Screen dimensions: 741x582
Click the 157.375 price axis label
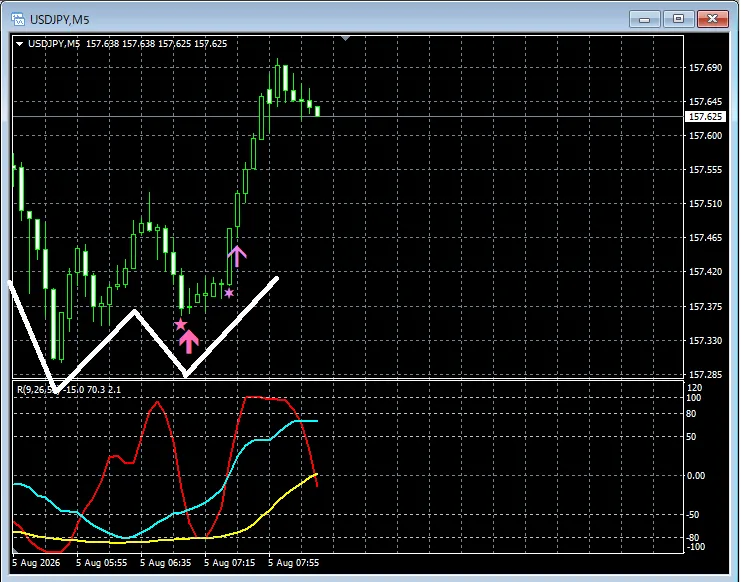tap(706, 307)
